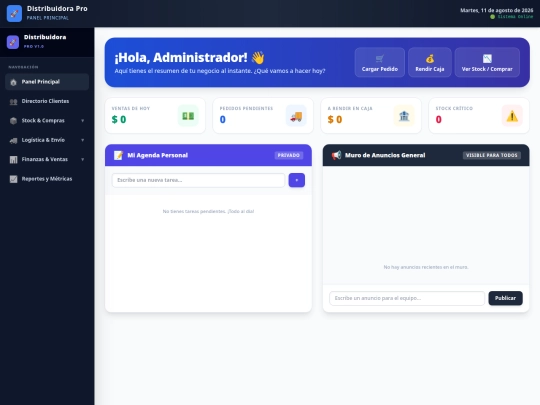
Task: Focus the 'Escribe una nueva tarea...' field
Action: tap(198, 180)
